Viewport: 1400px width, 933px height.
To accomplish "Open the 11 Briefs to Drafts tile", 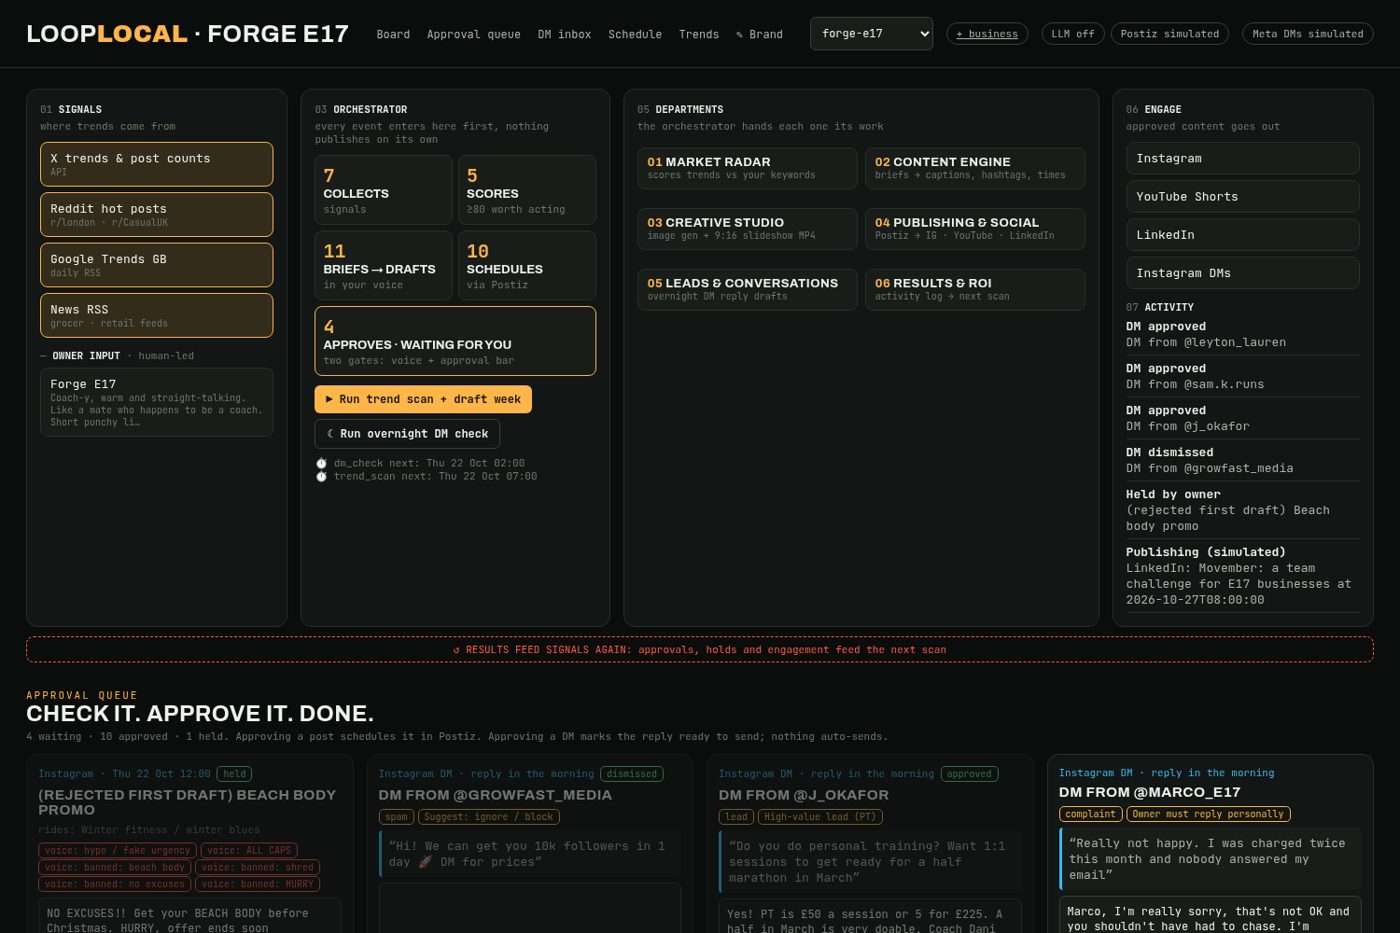I will click(x=383, y=266).
